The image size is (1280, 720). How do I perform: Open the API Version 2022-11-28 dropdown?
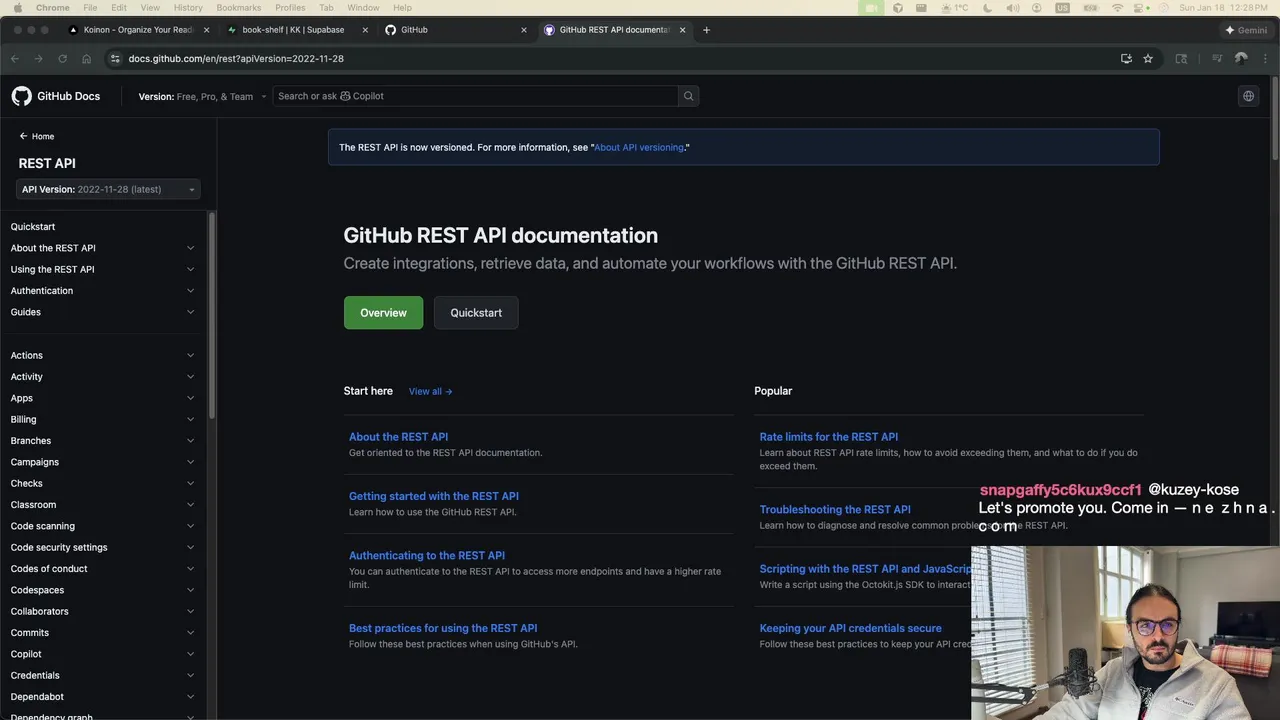coord(108,189)
